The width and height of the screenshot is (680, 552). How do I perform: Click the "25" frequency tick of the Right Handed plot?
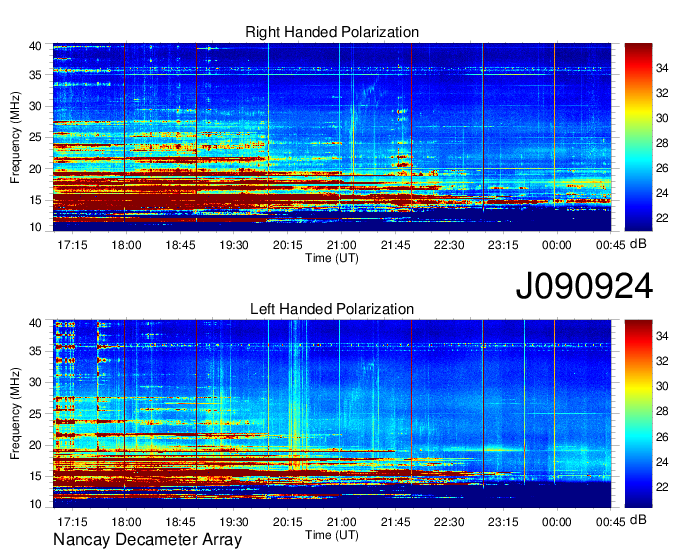coord(36,137)
